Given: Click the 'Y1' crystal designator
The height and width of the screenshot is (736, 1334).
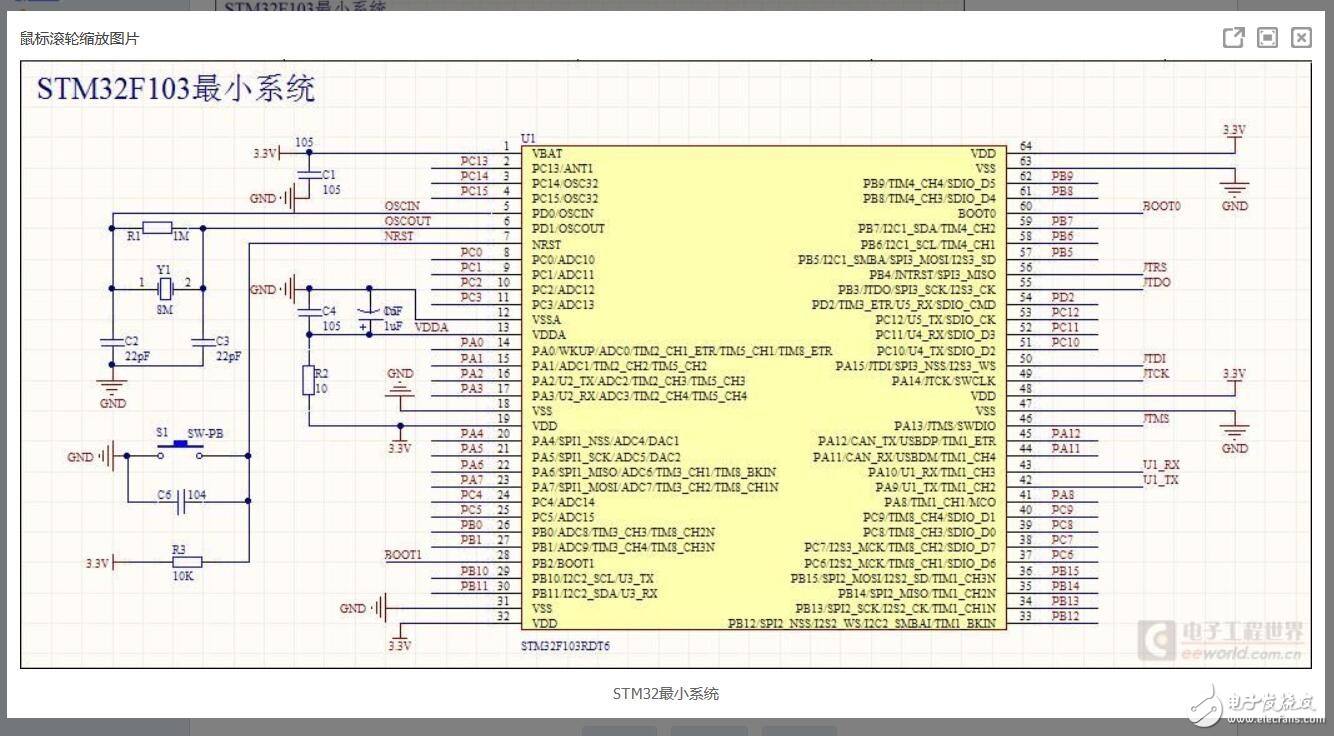Looking at the screenshot, I should coord(164,270).
